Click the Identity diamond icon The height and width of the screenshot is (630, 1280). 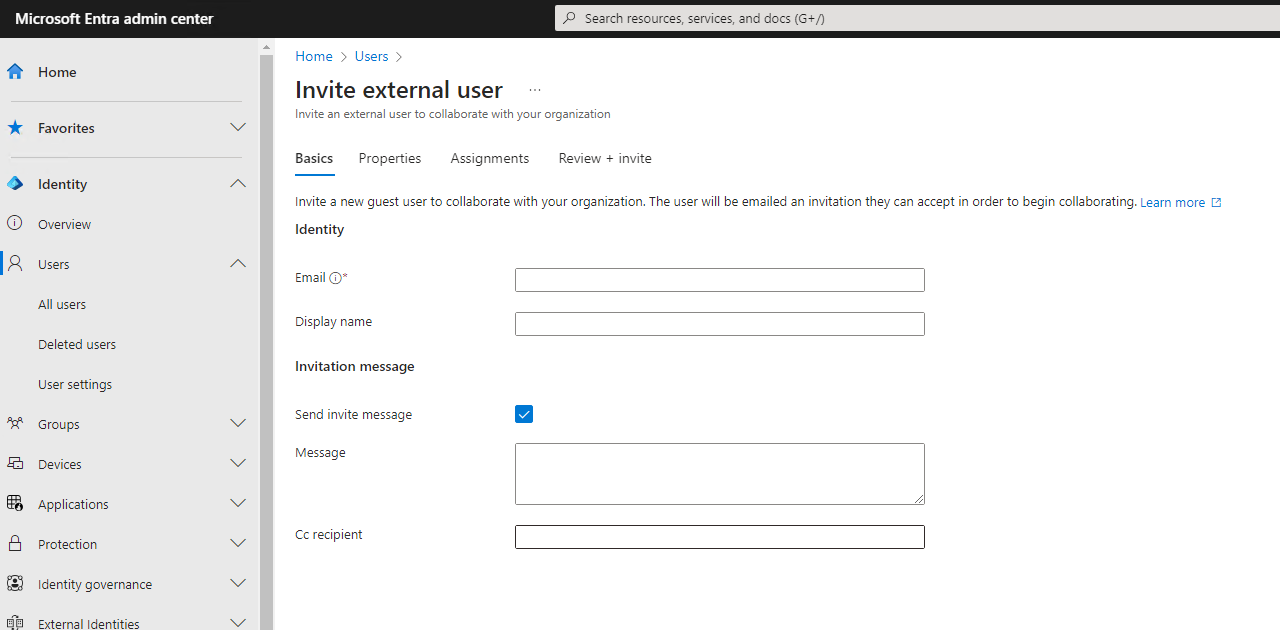15,184
